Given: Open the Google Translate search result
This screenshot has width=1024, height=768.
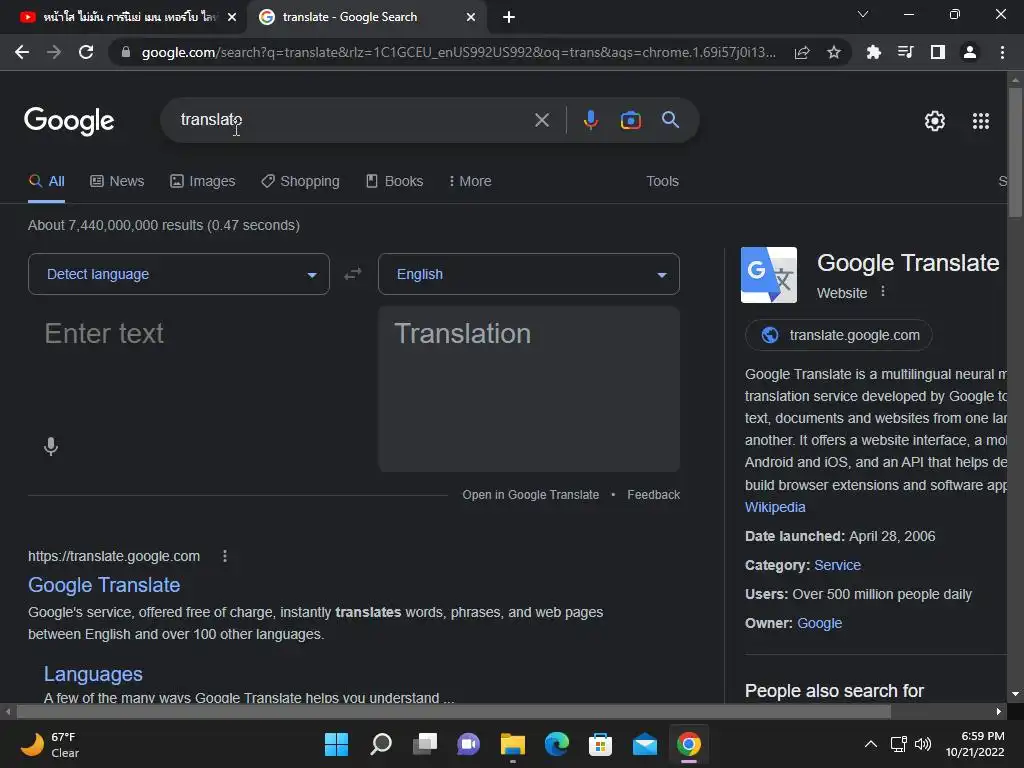Looking at the screenshot, I should (104, 585).
